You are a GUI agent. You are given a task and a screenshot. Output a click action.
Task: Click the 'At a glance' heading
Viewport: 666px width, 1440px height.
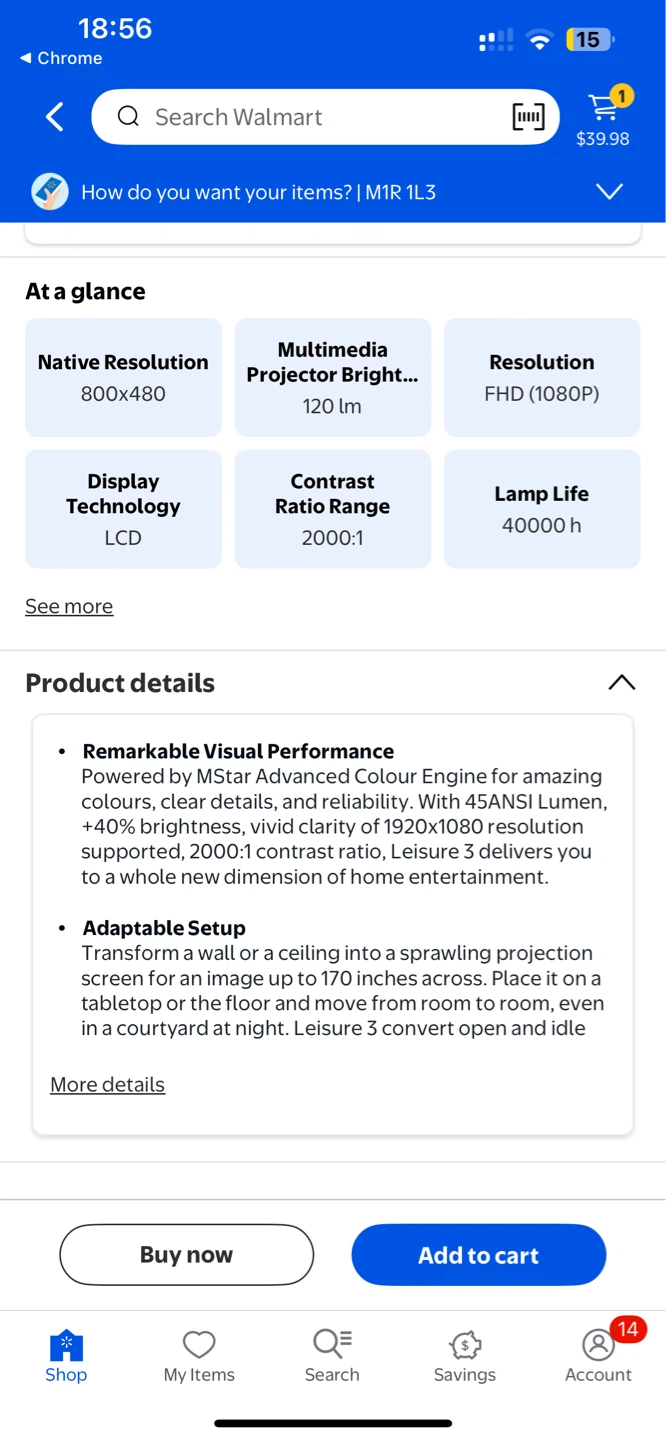pyautogui.click(x=85, y=291)
